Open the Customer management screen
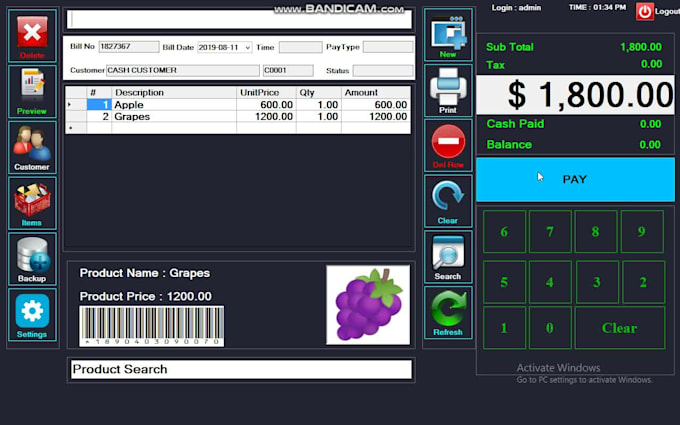The image size is (680, 425). [x=32, y=147]
